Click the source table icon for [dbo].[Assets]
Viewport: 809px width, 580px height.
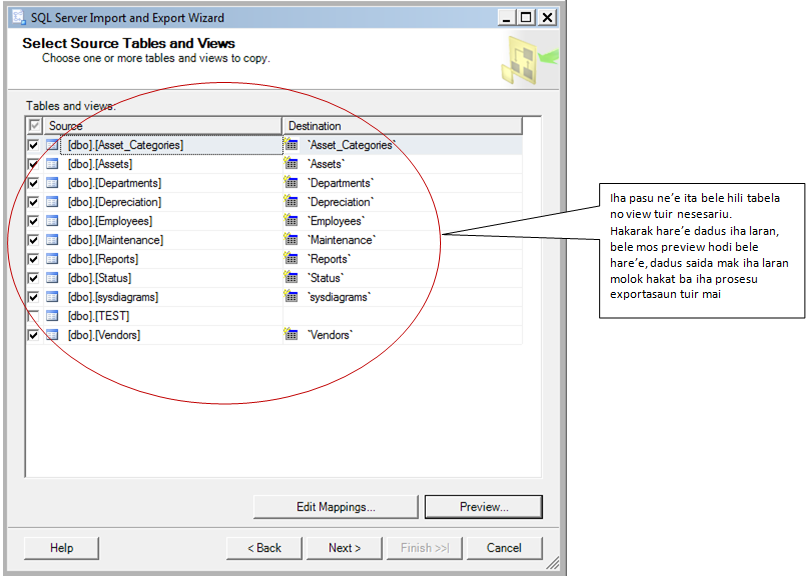[x=52, y=164]
